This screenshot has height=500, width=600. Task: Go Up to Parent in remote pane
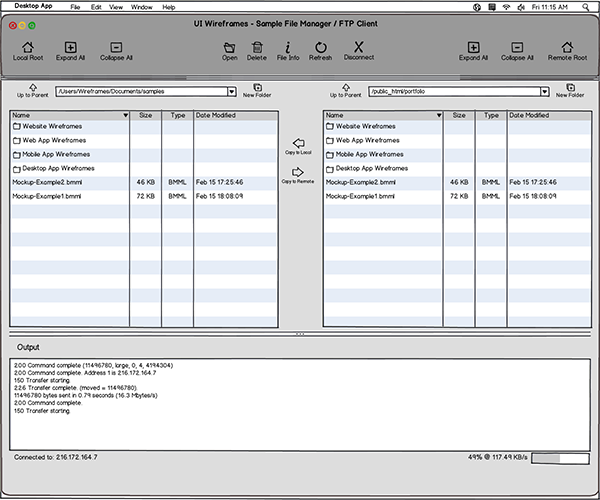coord(346,88)
